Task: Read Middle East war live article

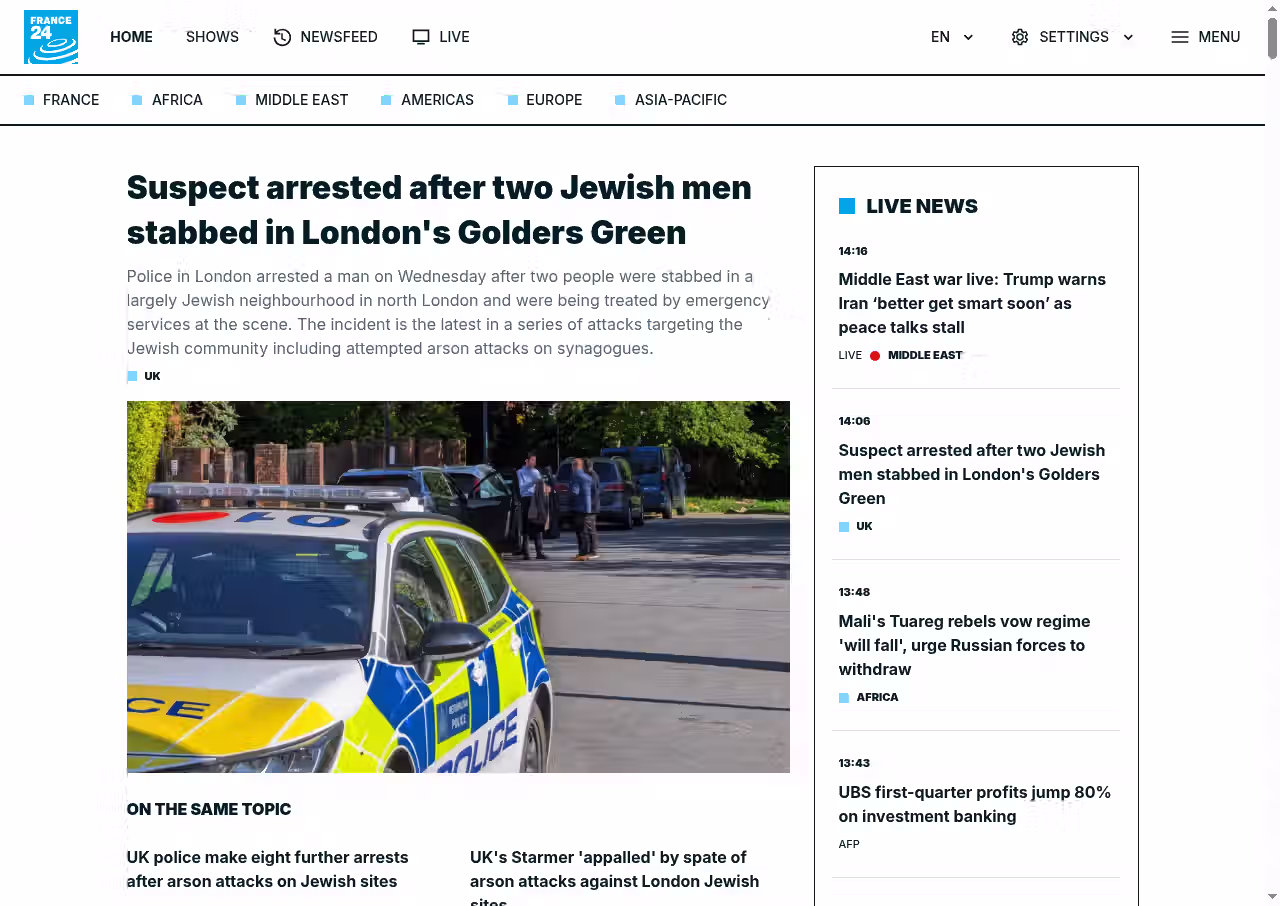Action: (972, 303)
